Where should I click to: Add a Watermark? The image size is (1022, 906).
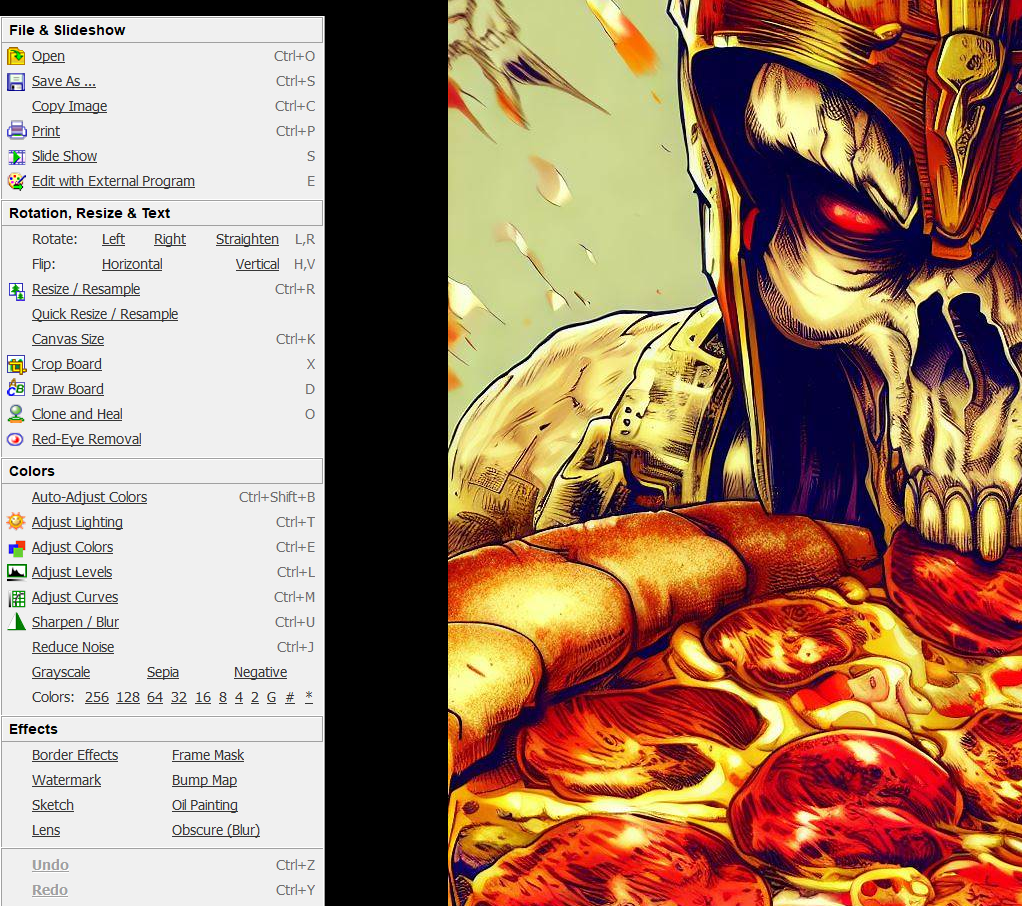(66, 780)
